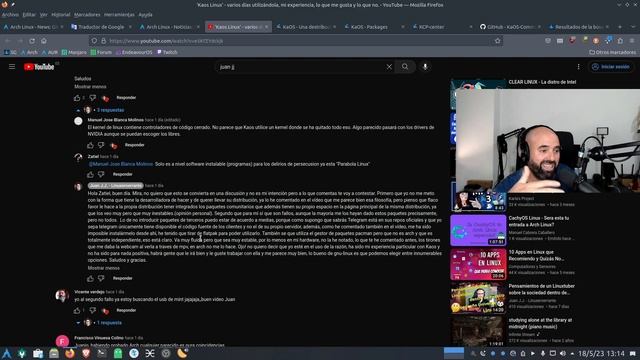Open the volume control in system tray
Image resolution: width=640 pixels, height=360 pixels.
click(x=562, y=353)
